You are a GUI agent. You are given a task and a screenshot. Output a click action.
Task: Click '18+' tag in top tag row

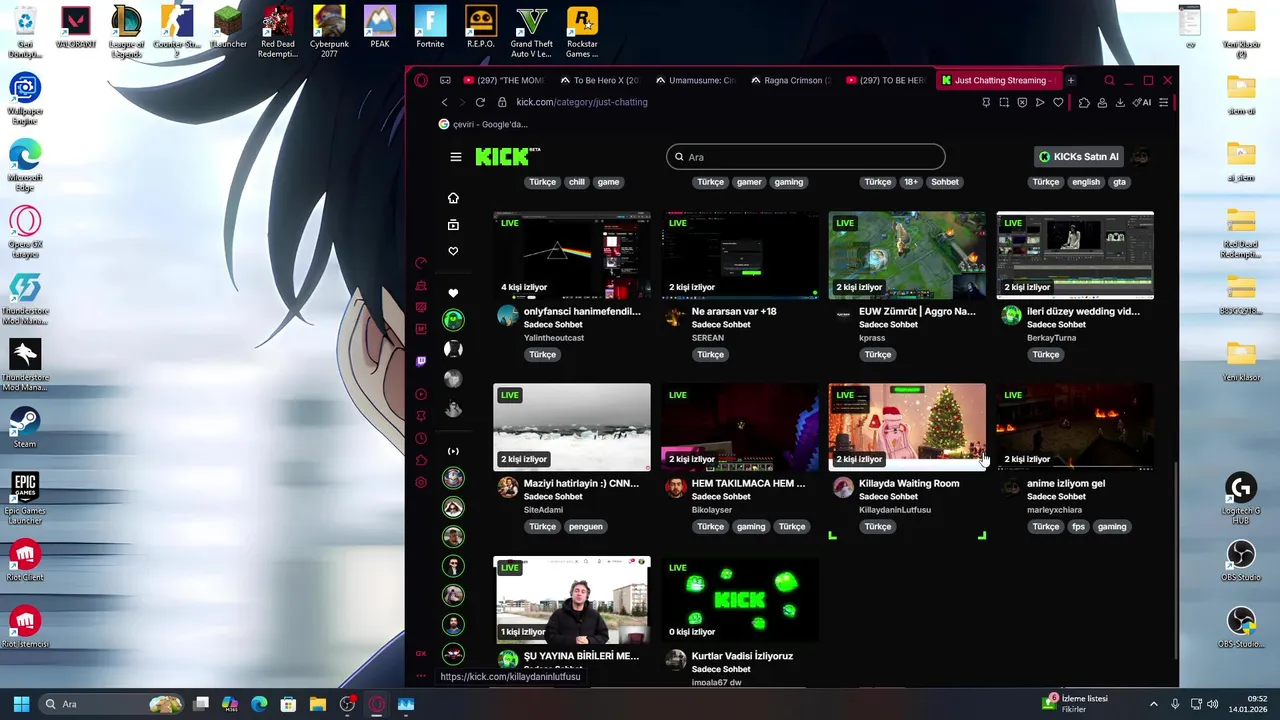coord(910,182)
